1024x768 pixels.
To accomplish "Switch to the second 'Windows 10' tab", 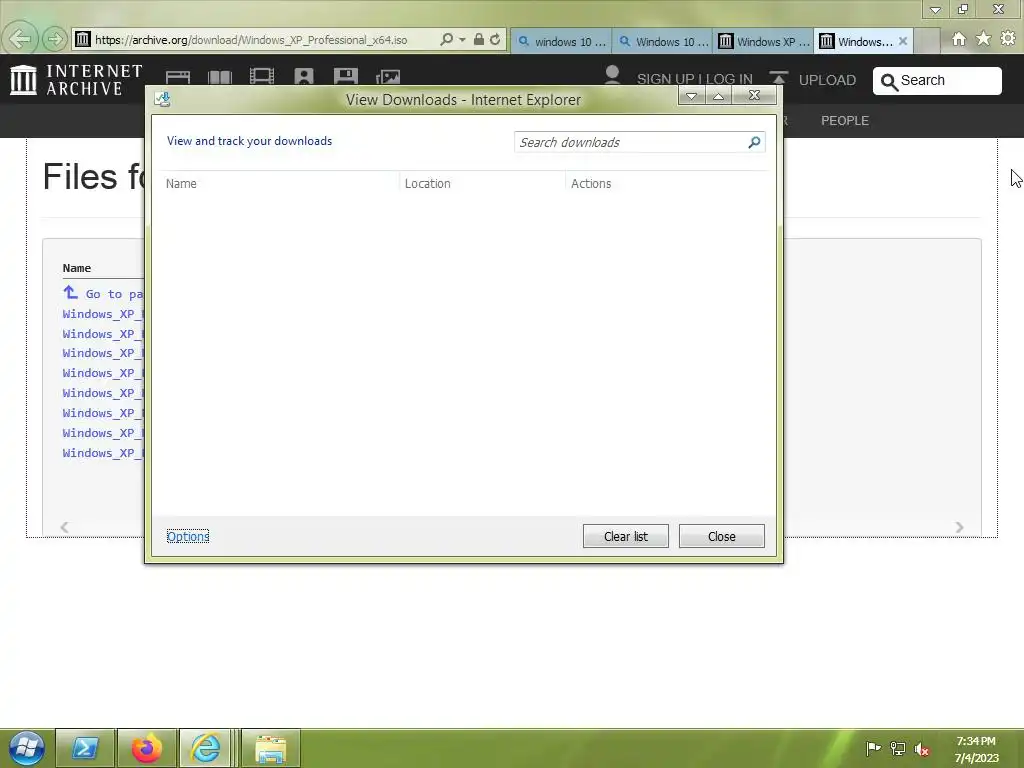I will point(663,41).
